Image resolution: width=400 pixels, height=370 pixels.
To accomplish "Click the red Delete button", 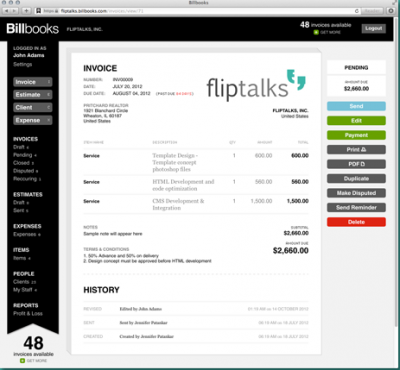I will click(x=356, y=222).
